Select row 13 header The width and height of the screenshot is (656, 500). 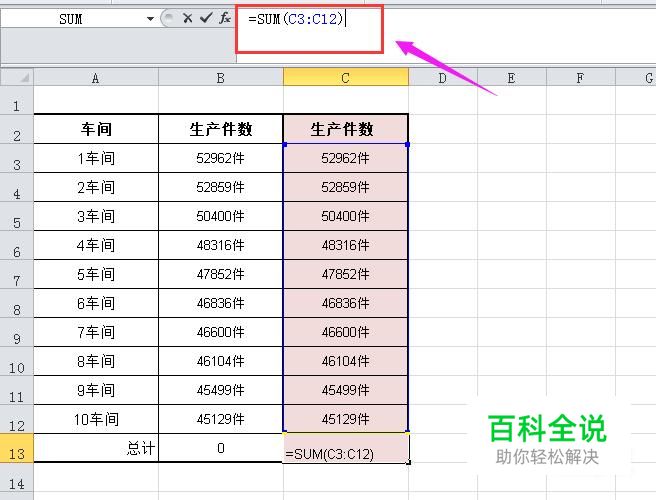pyautogui.click(x=17, y=448)
